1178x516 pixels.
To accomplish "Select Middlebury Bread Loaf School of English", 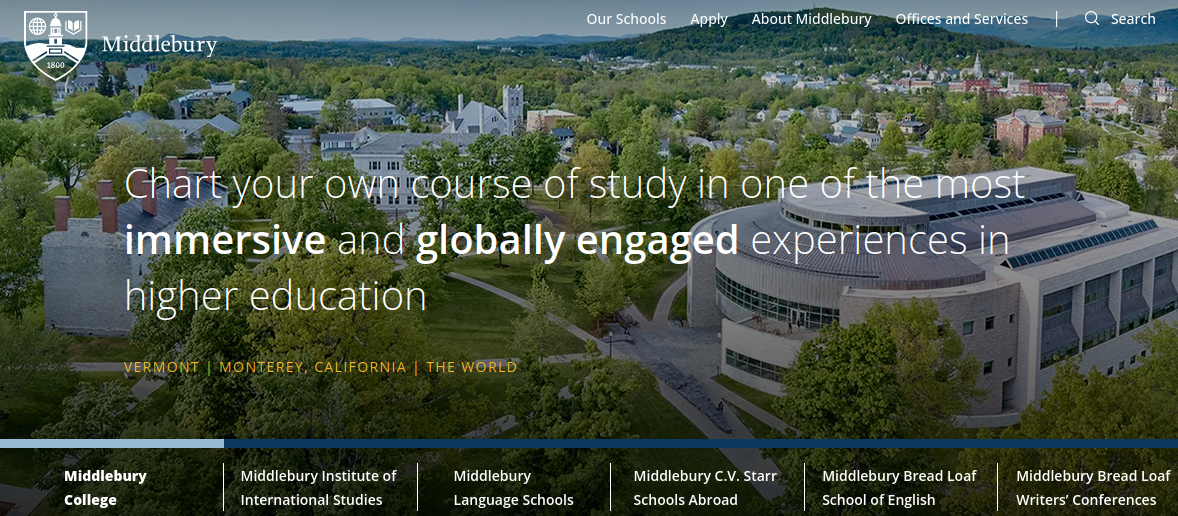I will [x=899, y=487].
